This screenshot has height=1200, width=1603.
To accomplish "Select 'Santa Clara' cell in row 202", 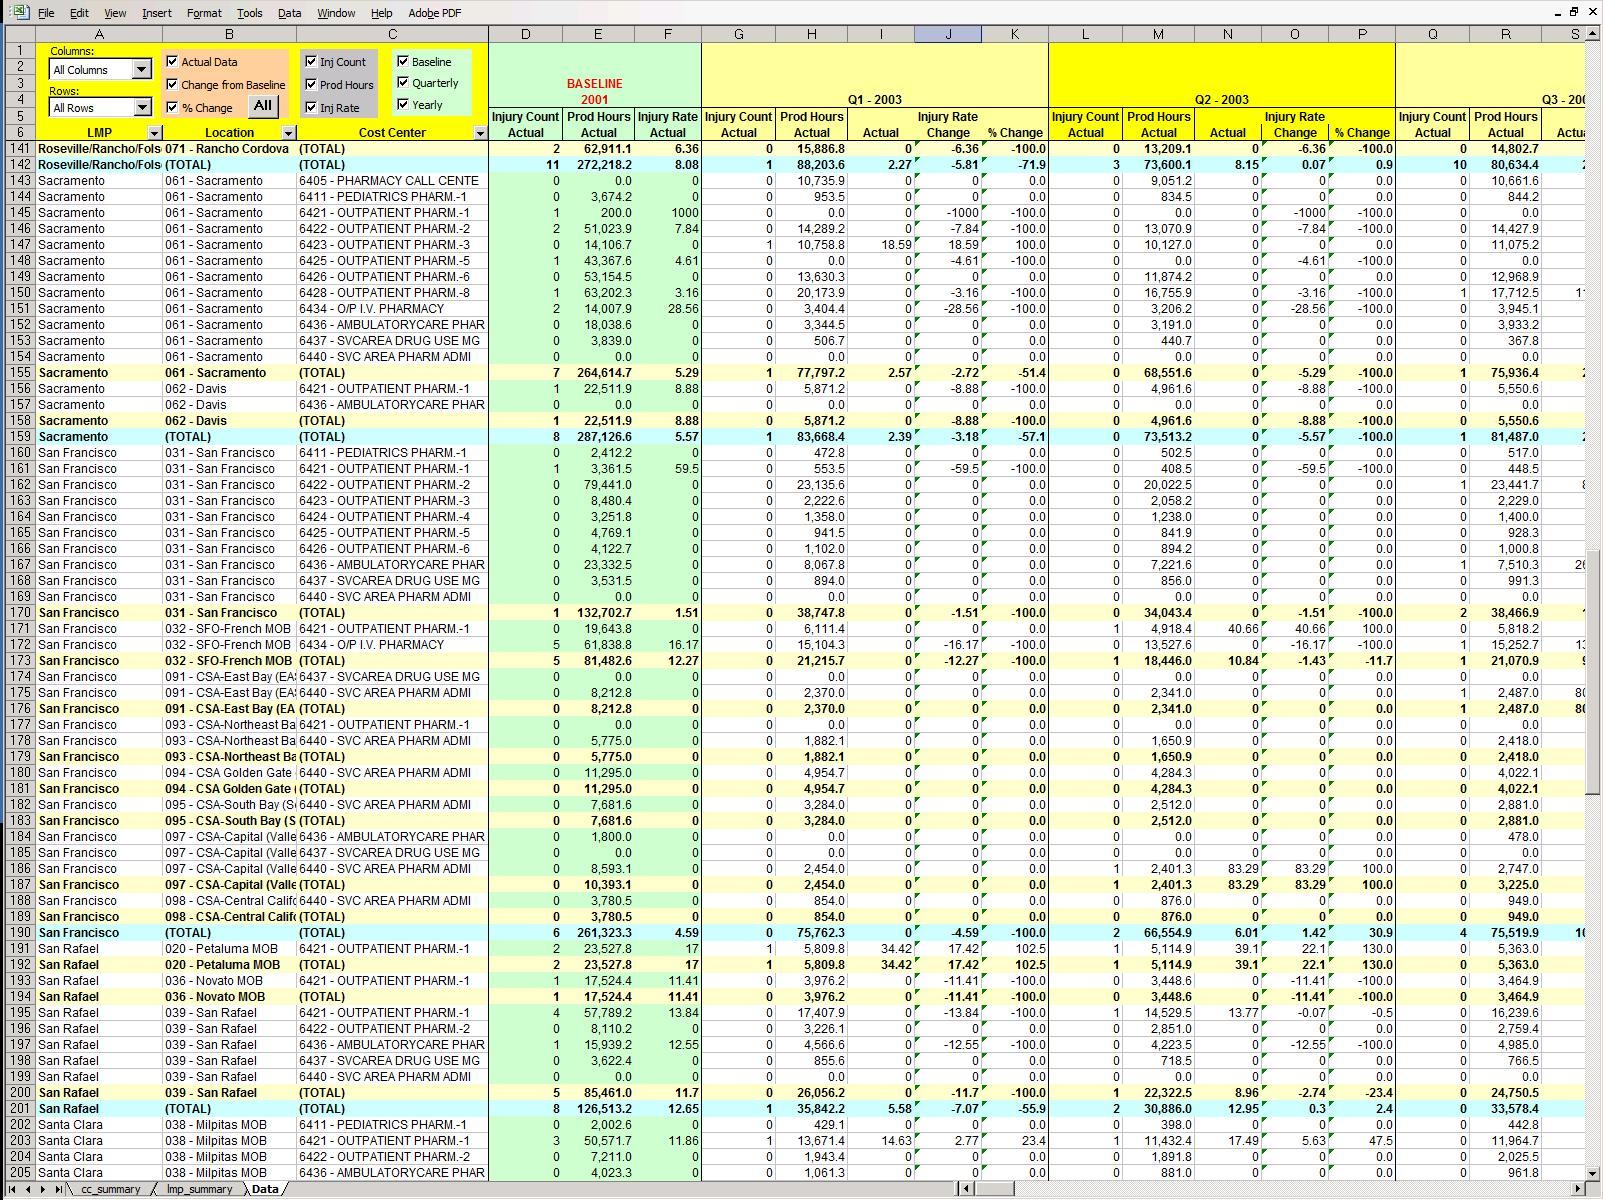I will pos(99,1125).
